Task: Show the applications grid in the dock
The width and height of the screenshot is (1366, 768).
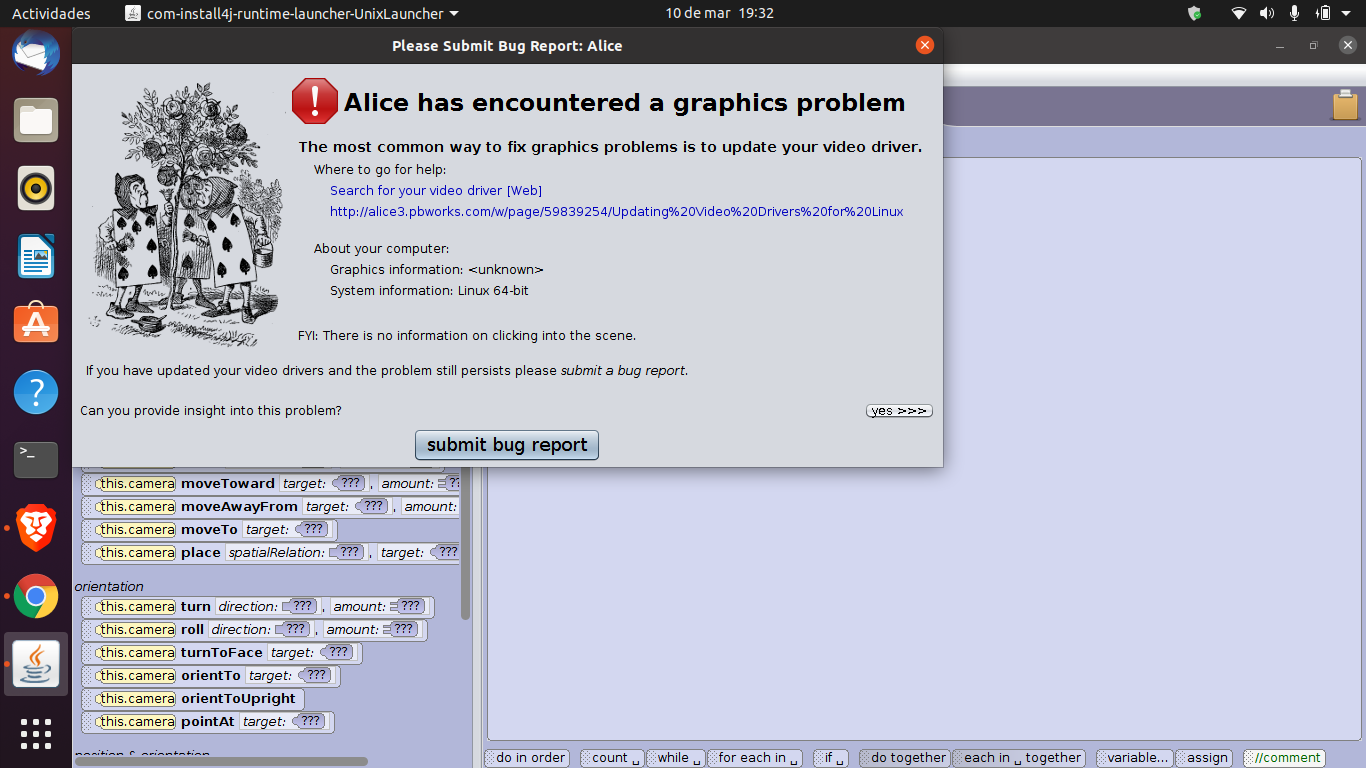Action: coord(36,733)
